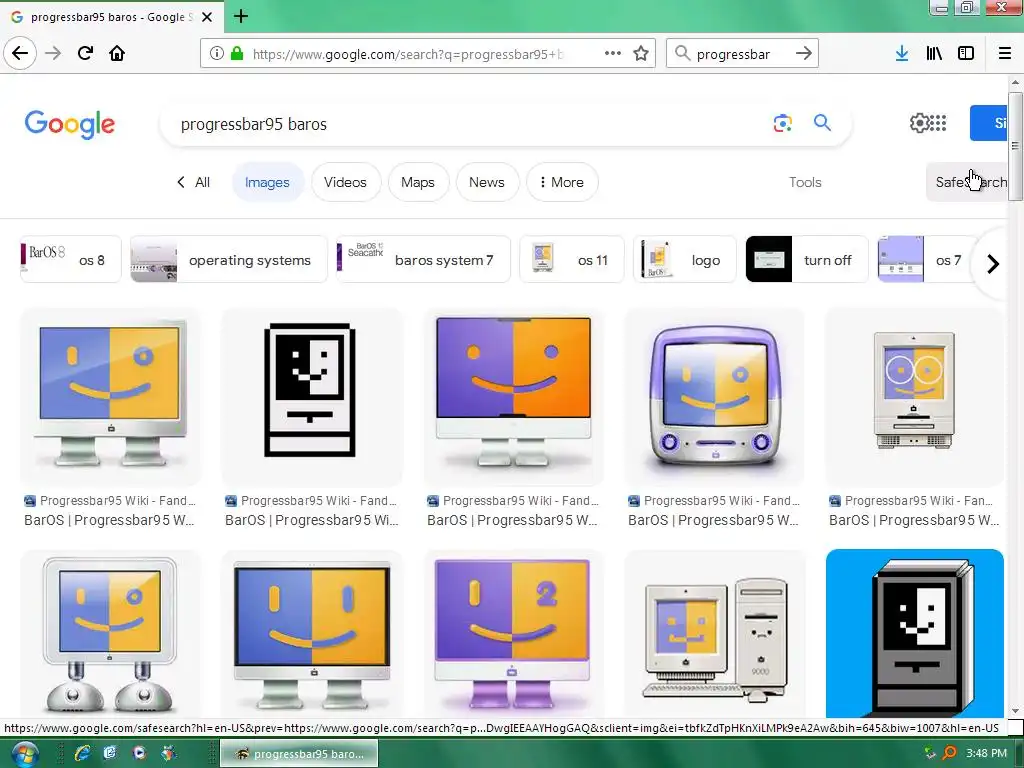Launch Internet Explorer from taskbar
Screen dimensions: 1024x768
82,754
